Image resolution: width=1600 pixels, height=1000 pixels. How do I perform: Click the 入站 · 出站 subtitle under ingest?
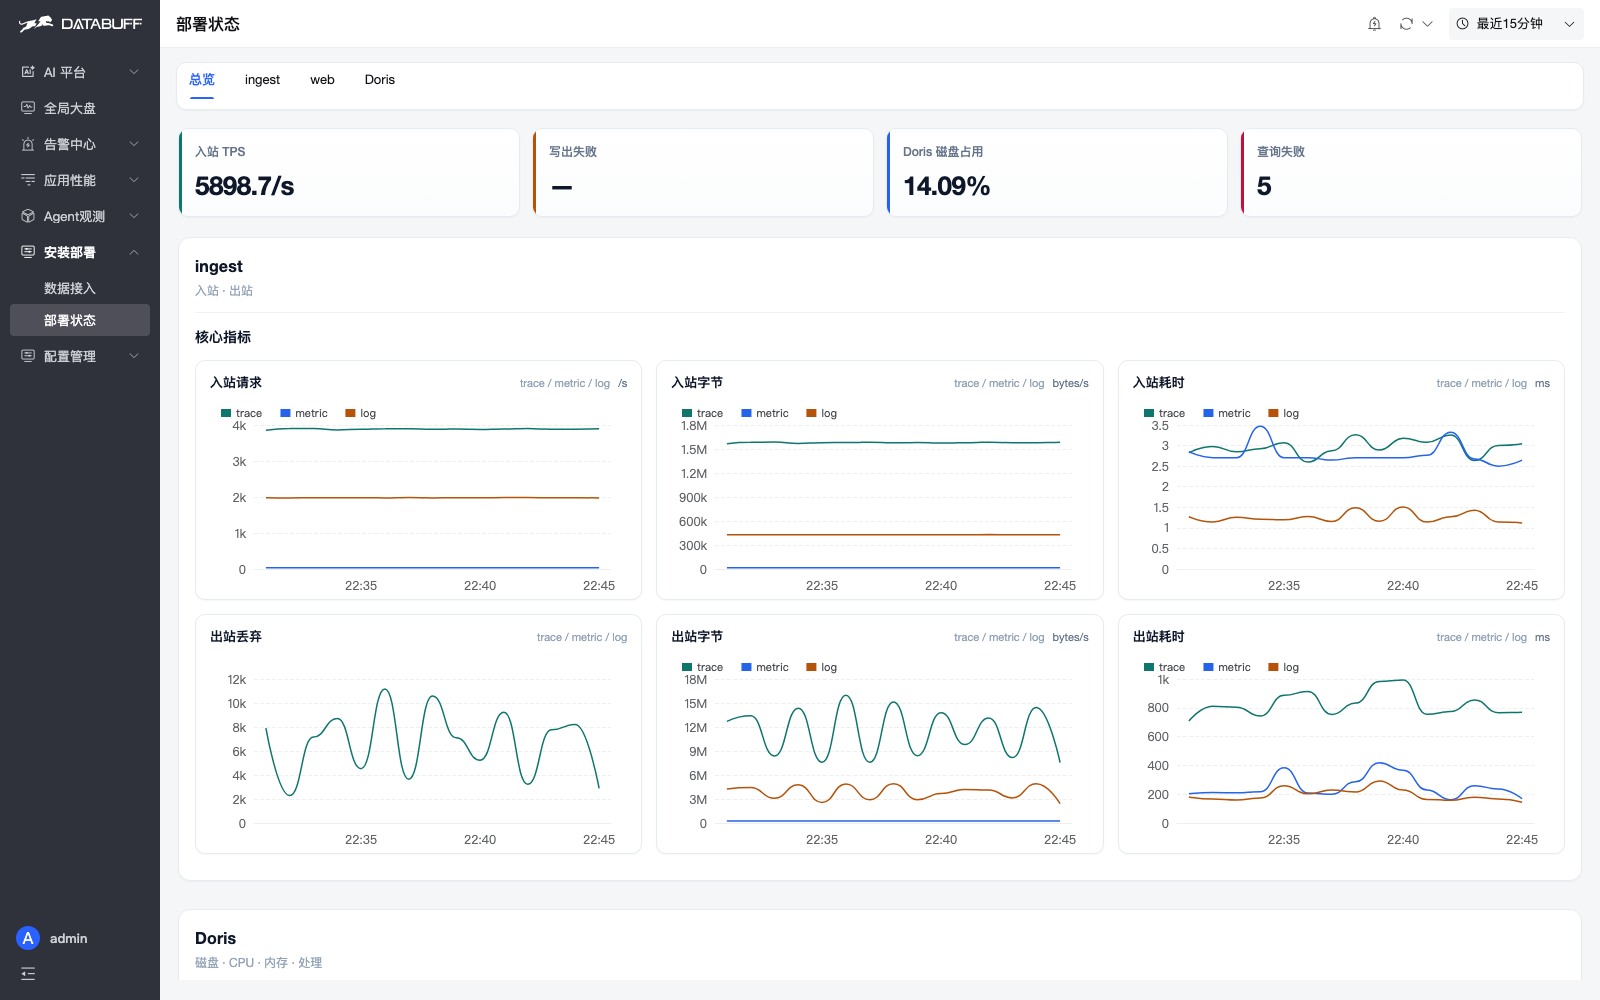(x=224, y=291)
